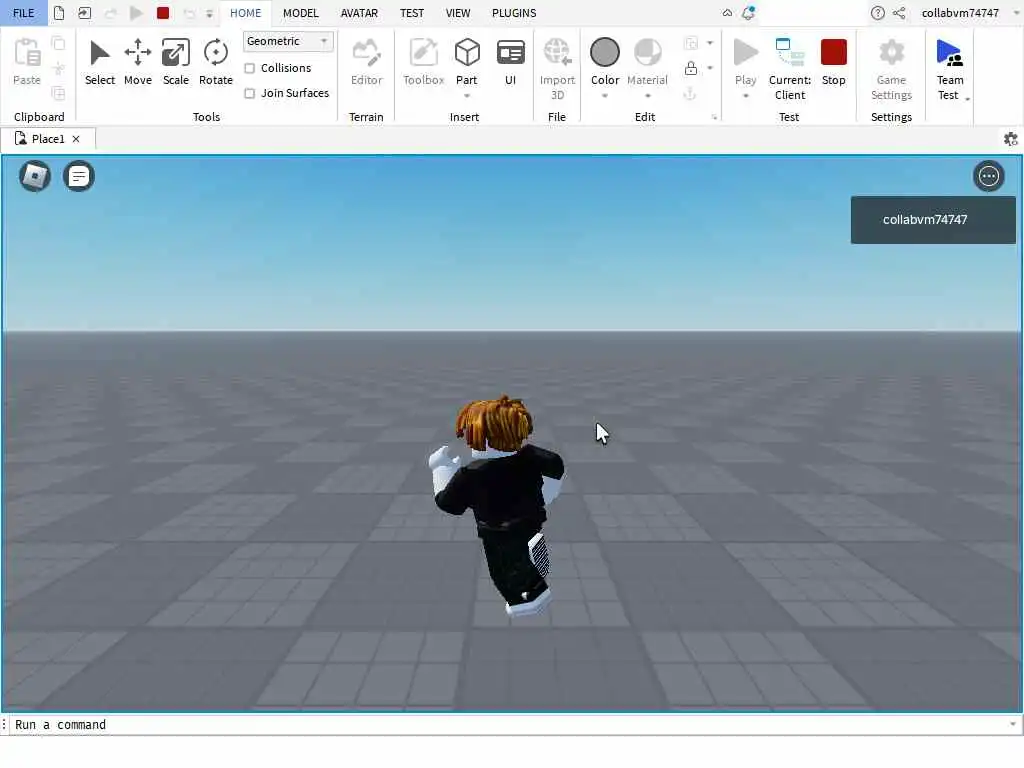The image size is (1024, 768).
Task: Open the Material picker sphere
Action: tap(648, 52)
